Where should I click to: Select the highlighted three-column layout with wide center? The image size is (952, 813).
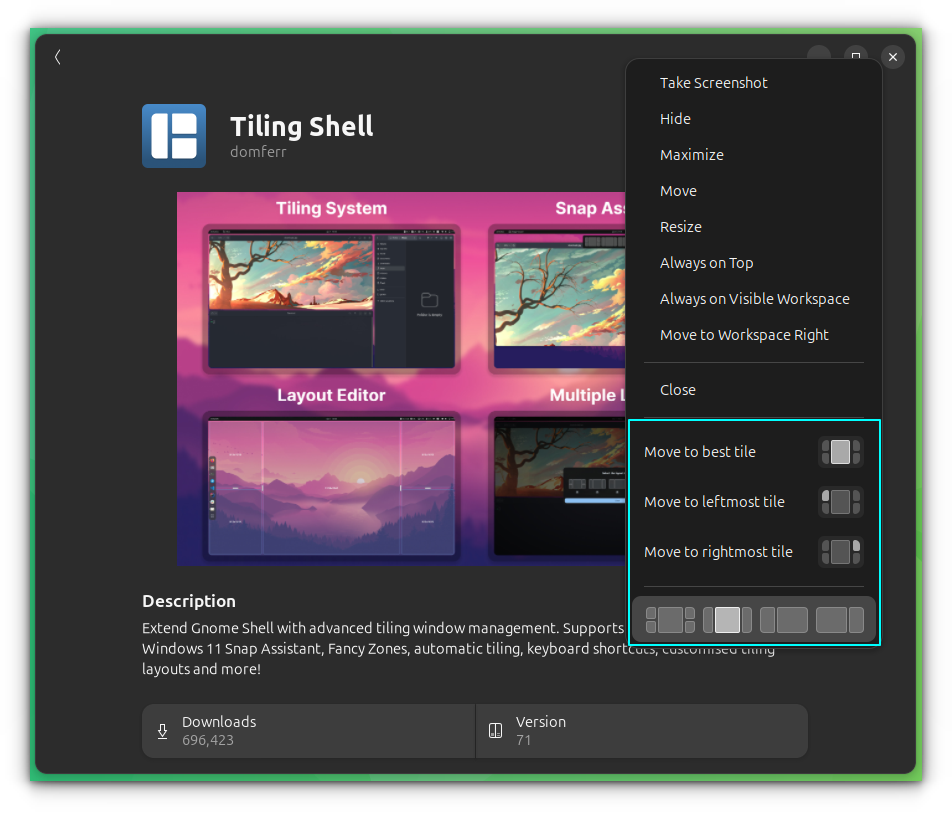coord(727,620)
